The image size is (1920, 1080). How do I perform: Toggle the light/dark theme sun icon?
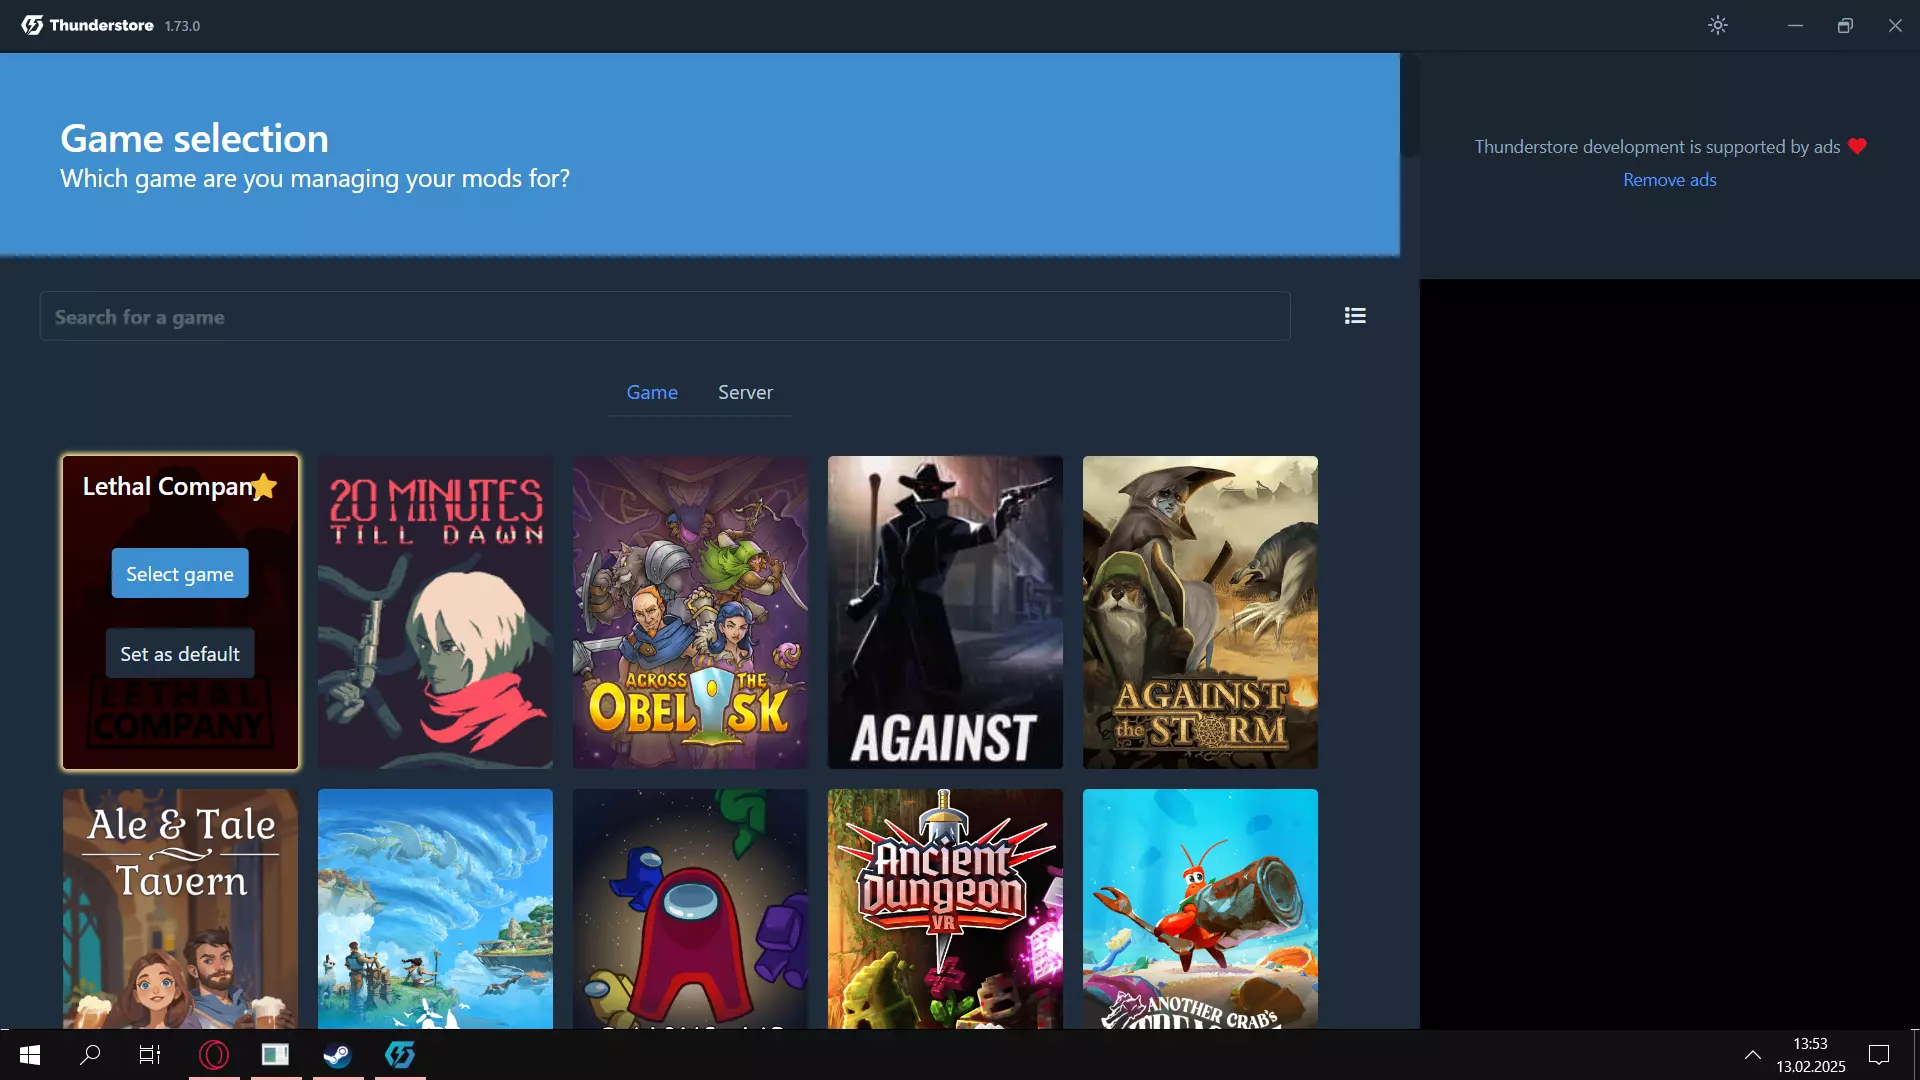point(1717,25)
